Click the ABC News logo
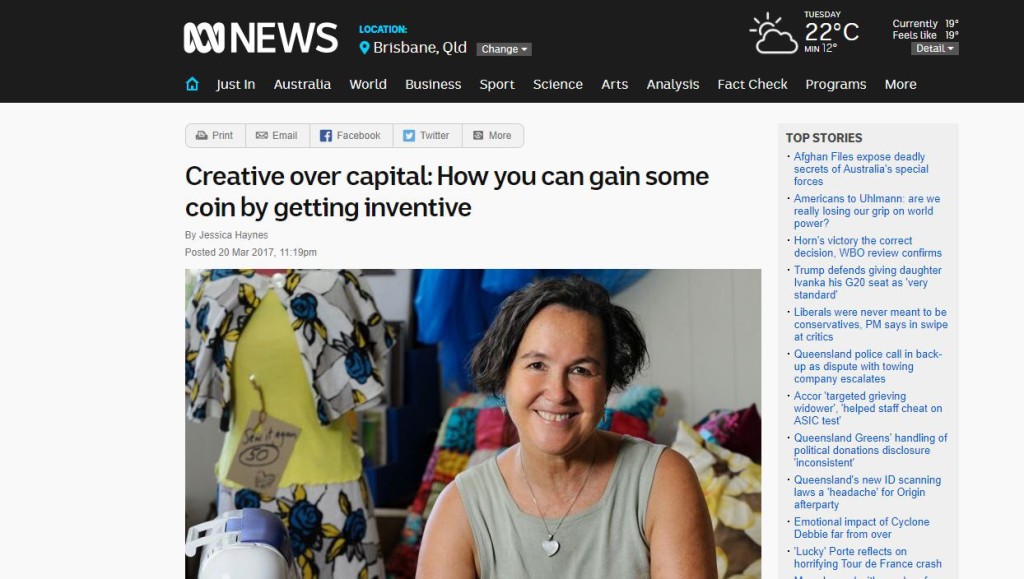 261,38
